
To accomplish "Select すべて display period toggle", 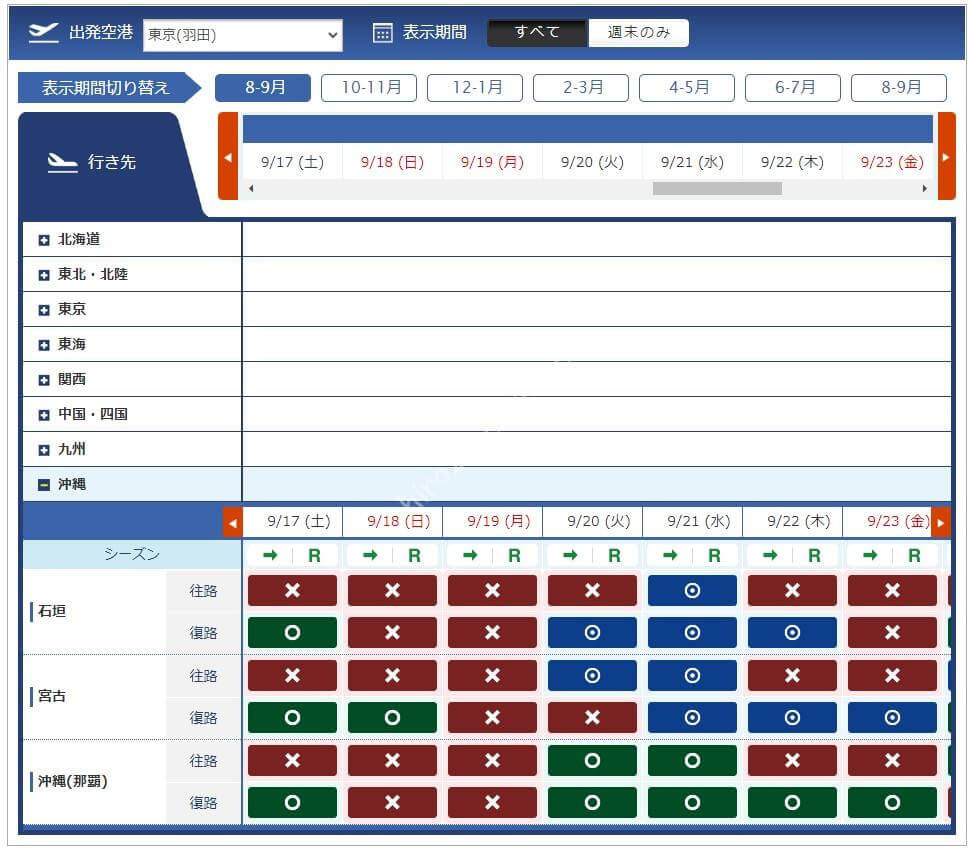I will [x=537, y=32].
